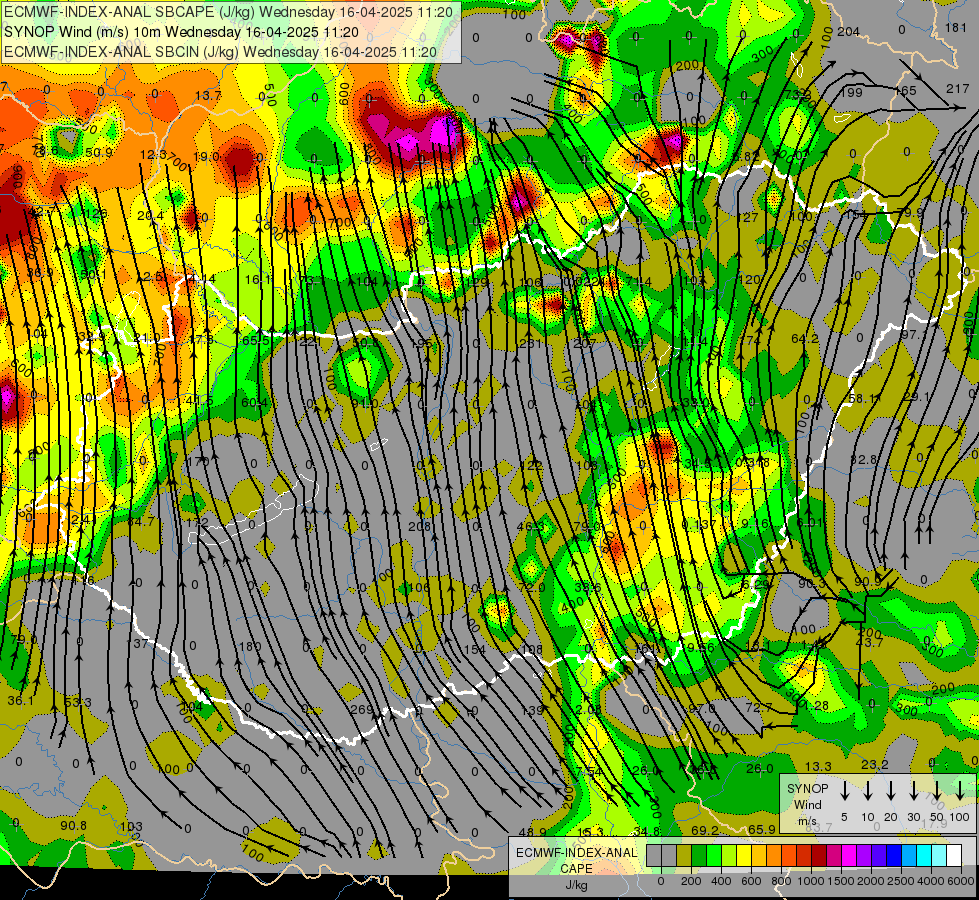Click the map value 217

point(957,89)
